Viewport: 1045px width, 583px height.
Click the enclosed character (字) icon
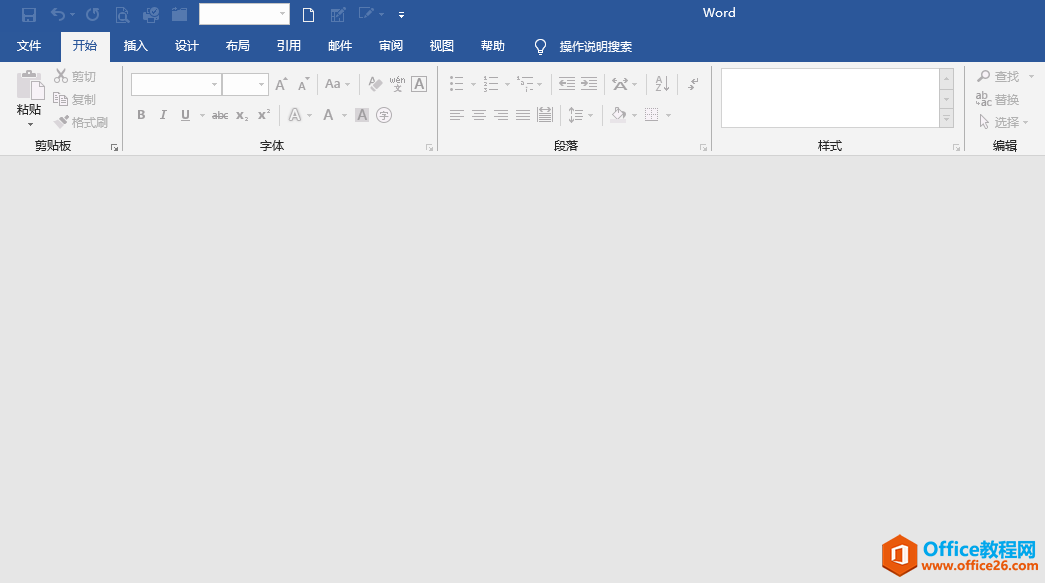point(384,115)
